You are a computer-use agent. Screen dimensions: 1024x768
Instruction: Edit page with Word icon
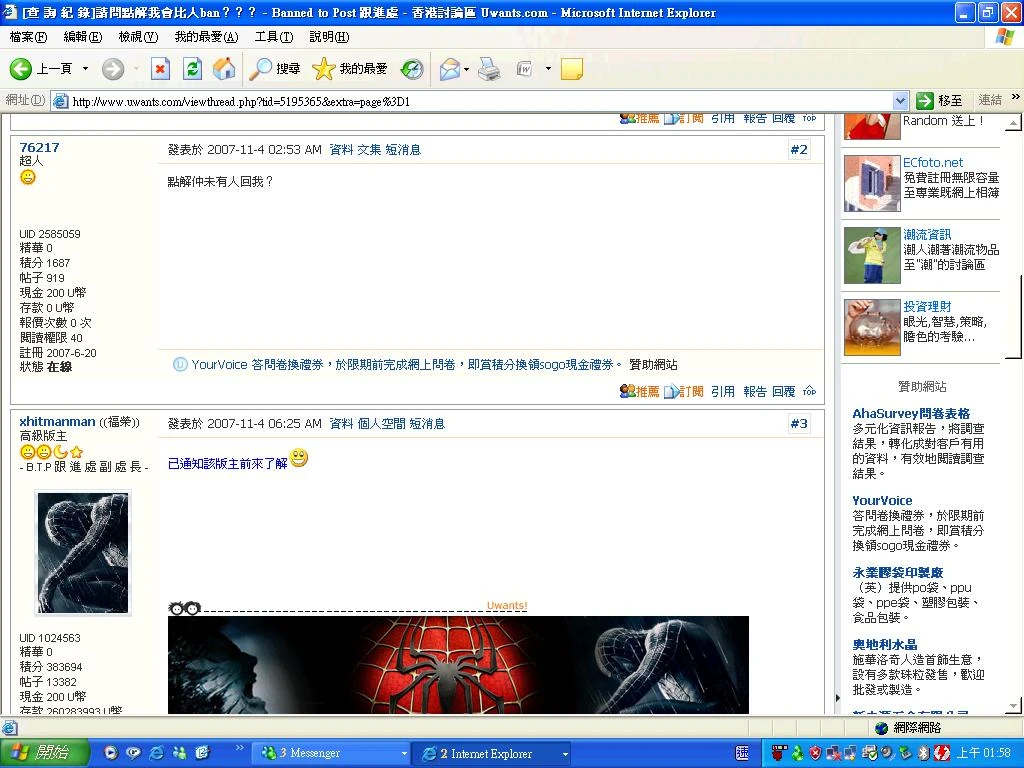(x=525, y=69)
